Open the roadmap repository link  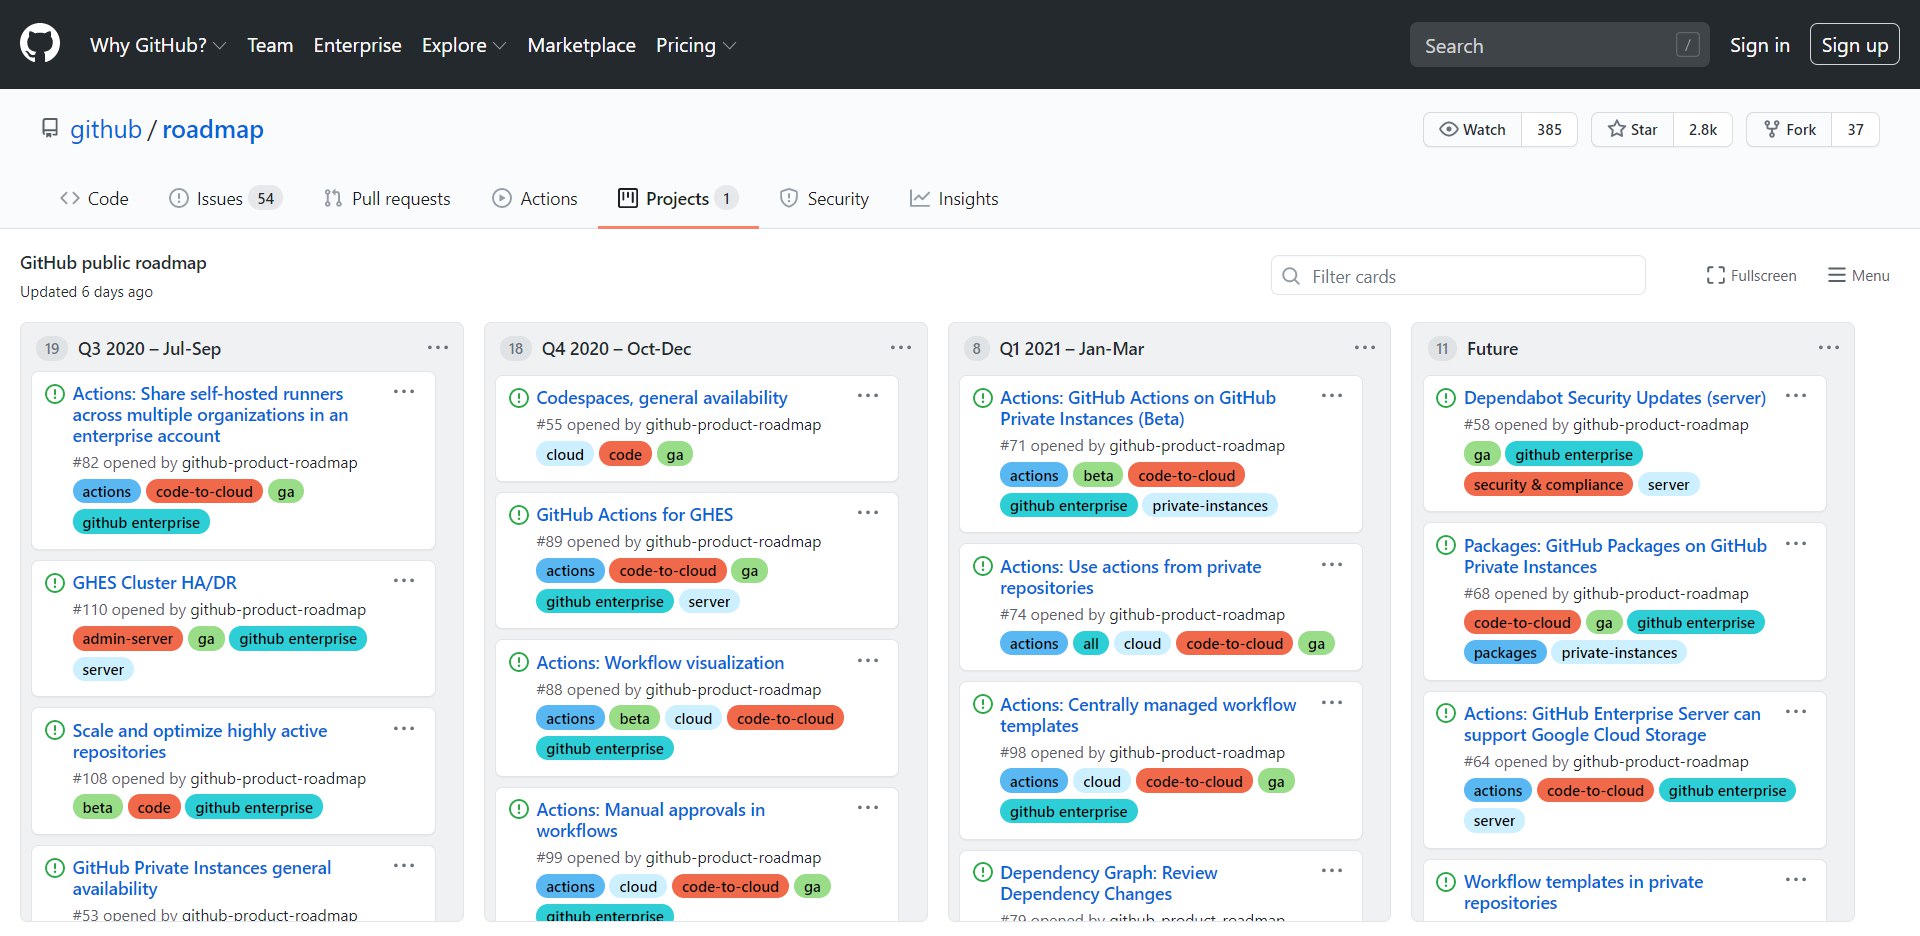pos(213,129)
